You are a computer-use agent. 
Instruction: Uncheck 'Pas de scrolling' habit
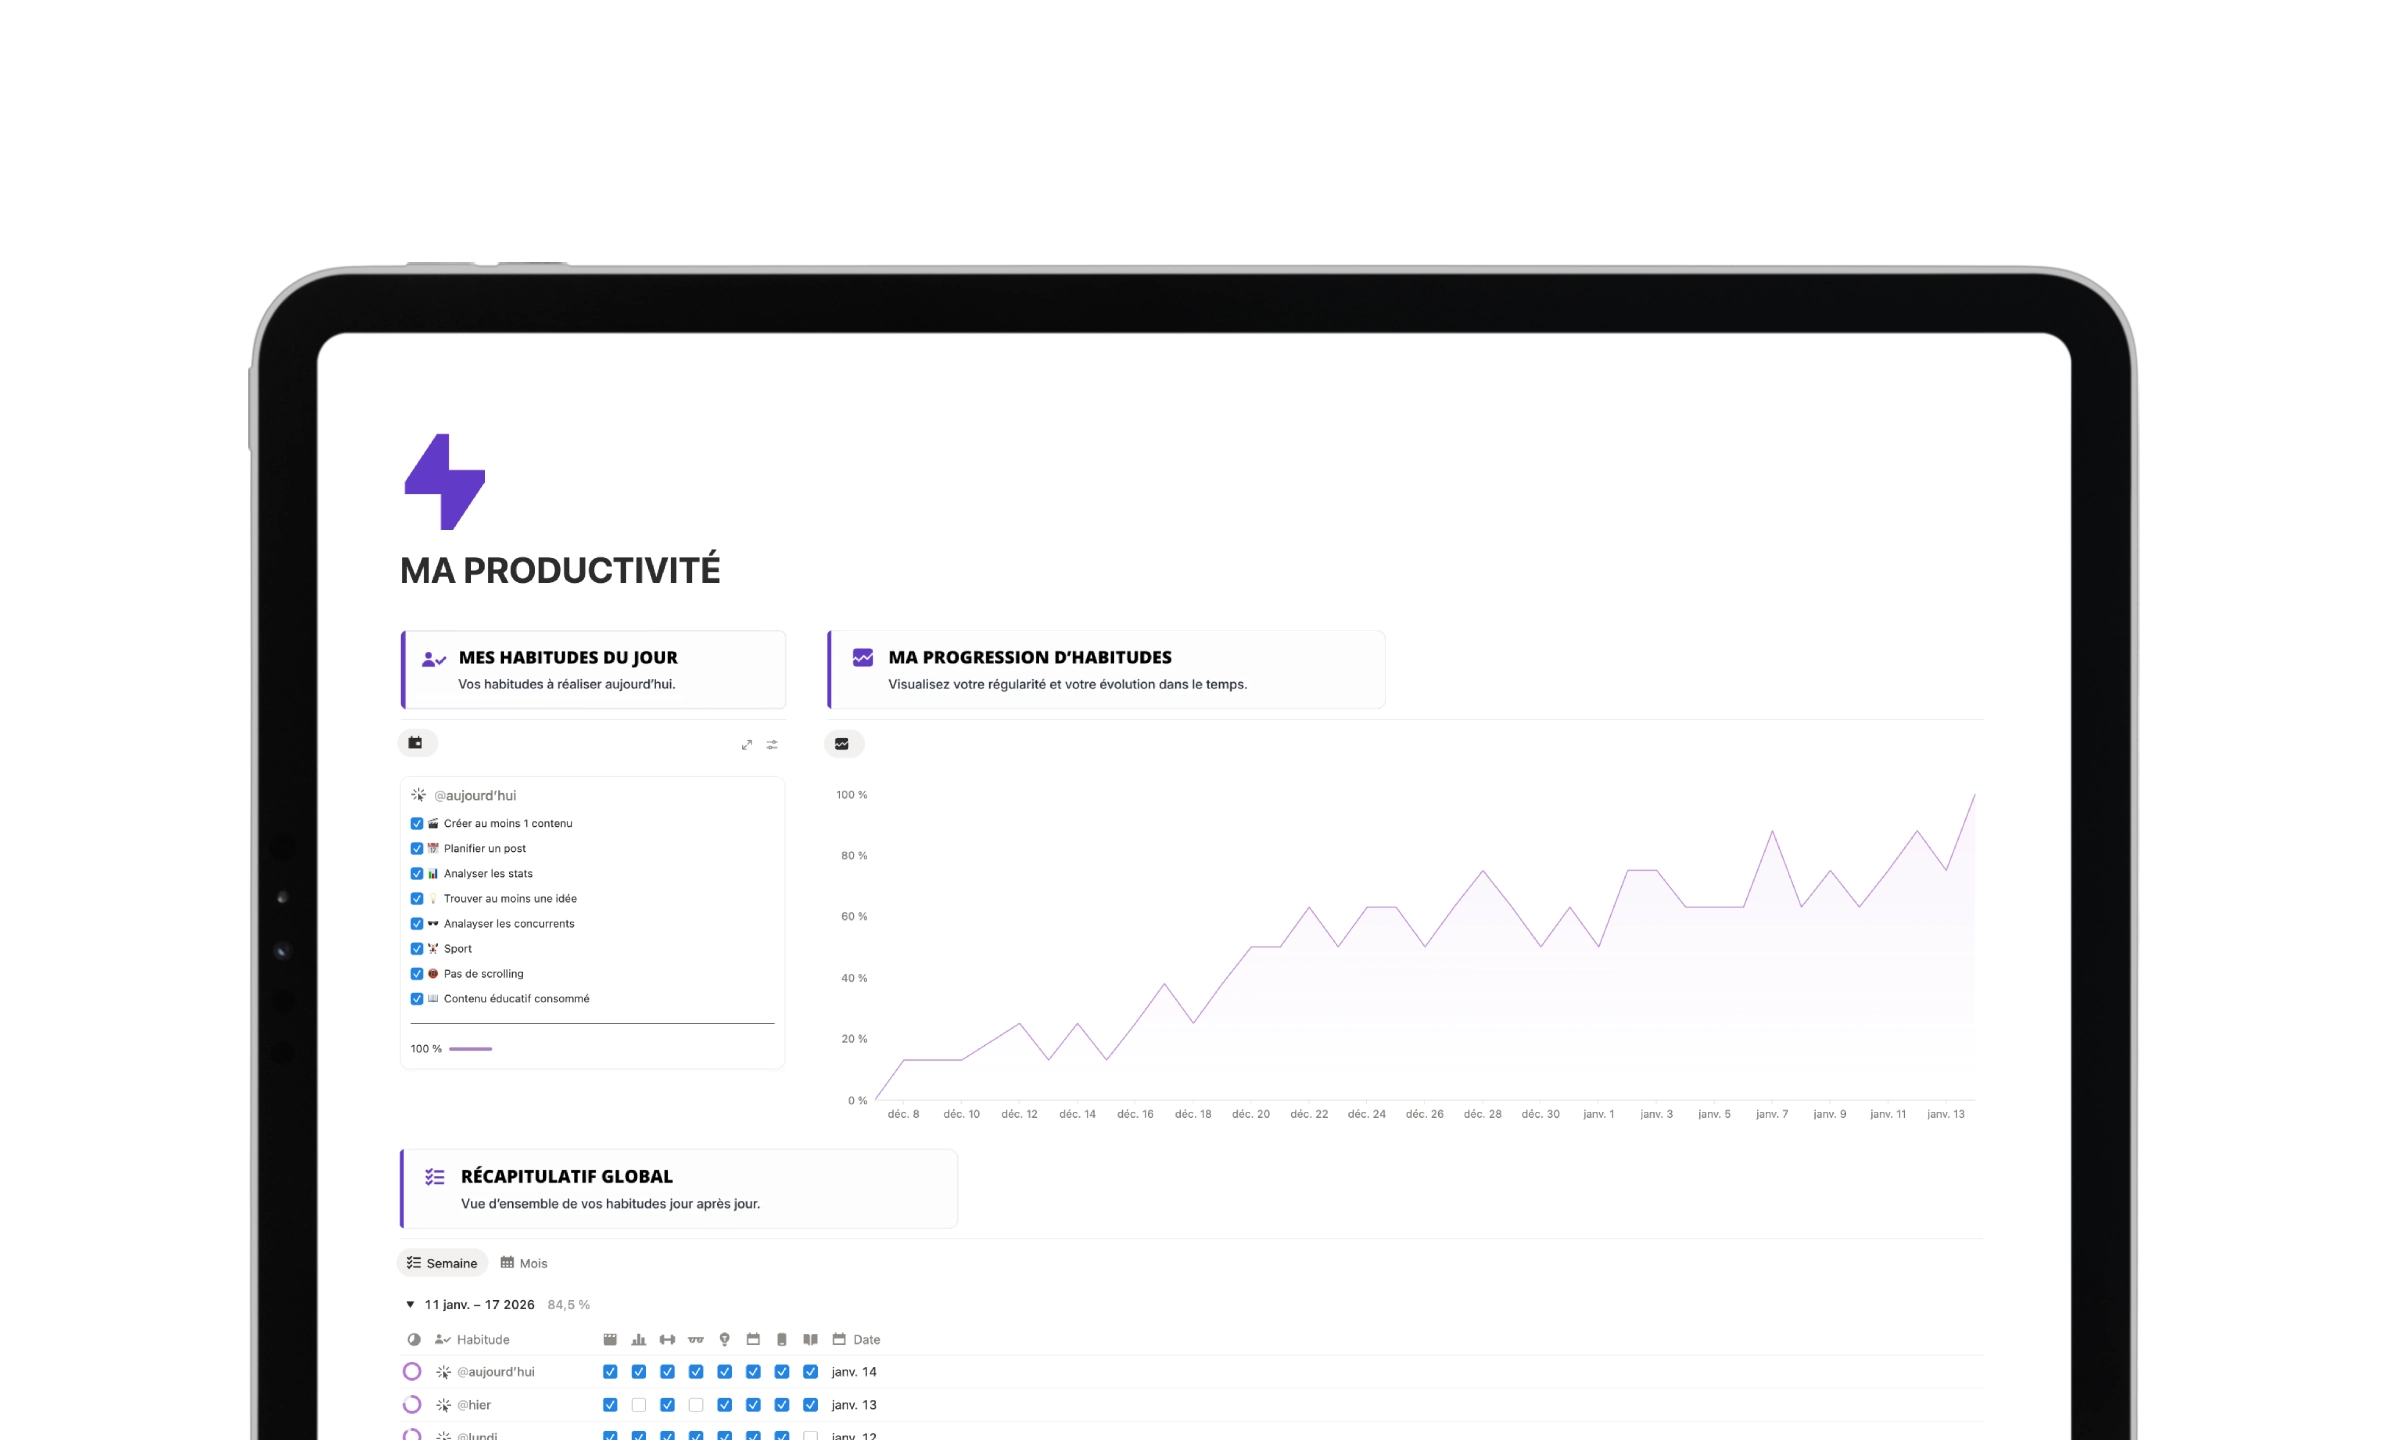(x=417, y=974)
